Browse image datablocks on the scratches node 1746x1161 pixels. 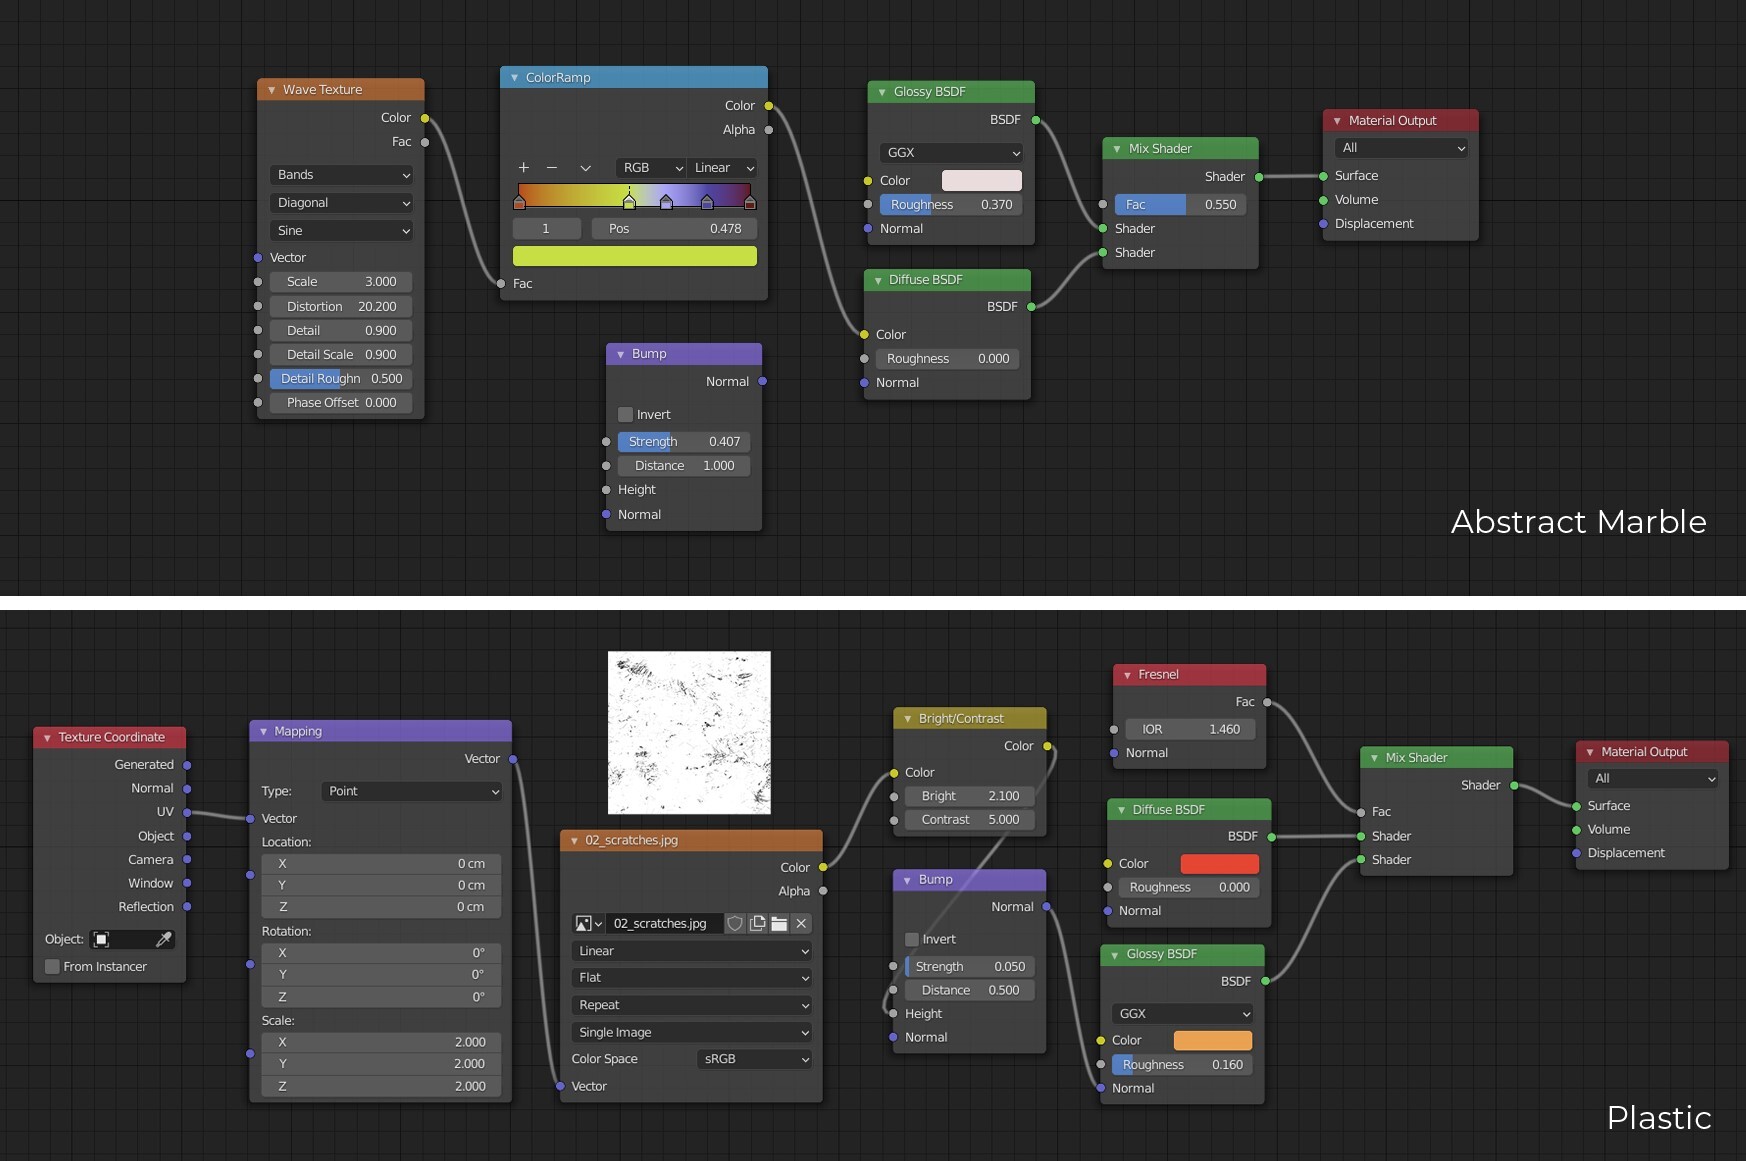pyautogui.click(x=588, y=924)
